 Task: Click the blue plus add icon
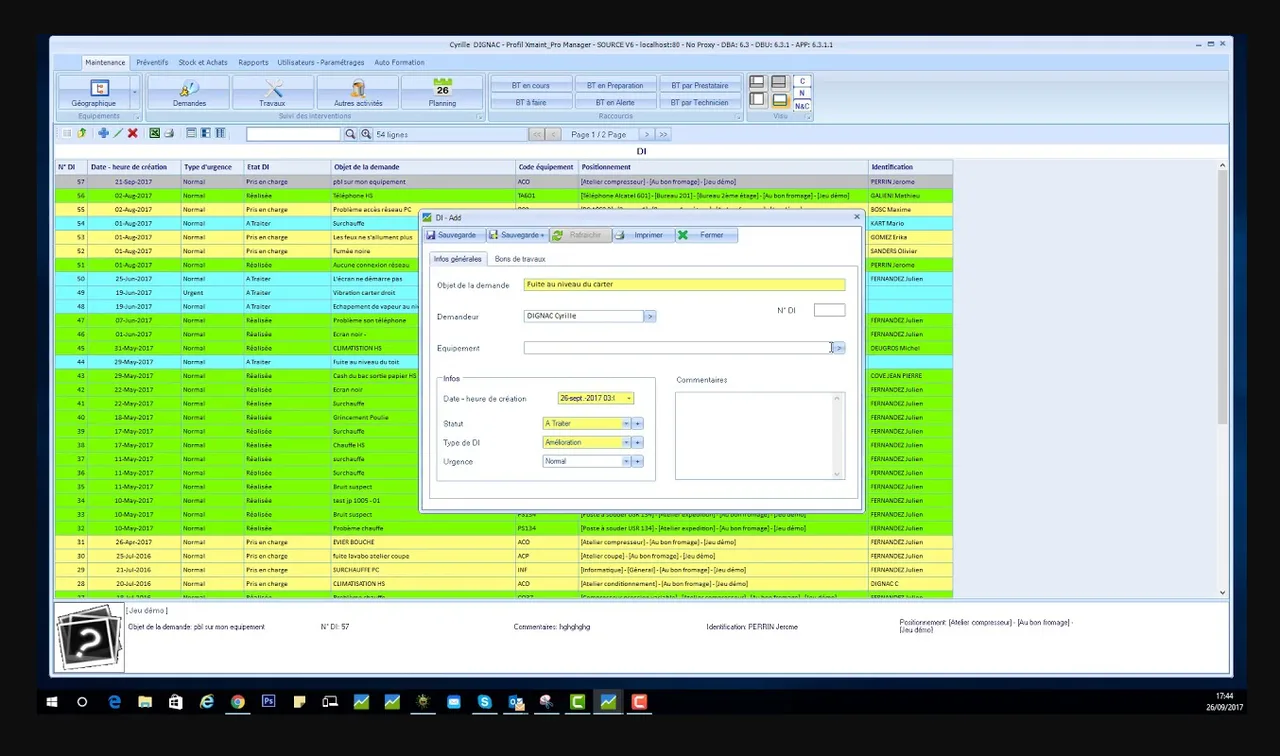[103, 133]
